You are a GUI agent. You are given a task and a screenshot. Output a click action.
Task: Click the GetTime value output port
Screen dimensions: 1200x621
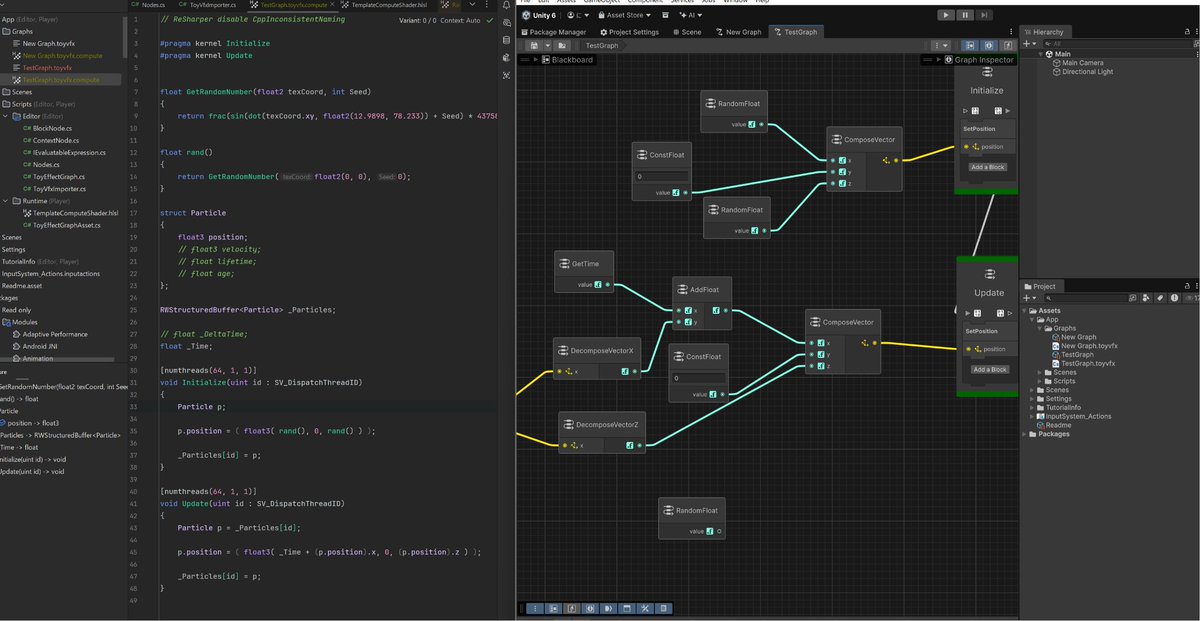click(607, 285)
